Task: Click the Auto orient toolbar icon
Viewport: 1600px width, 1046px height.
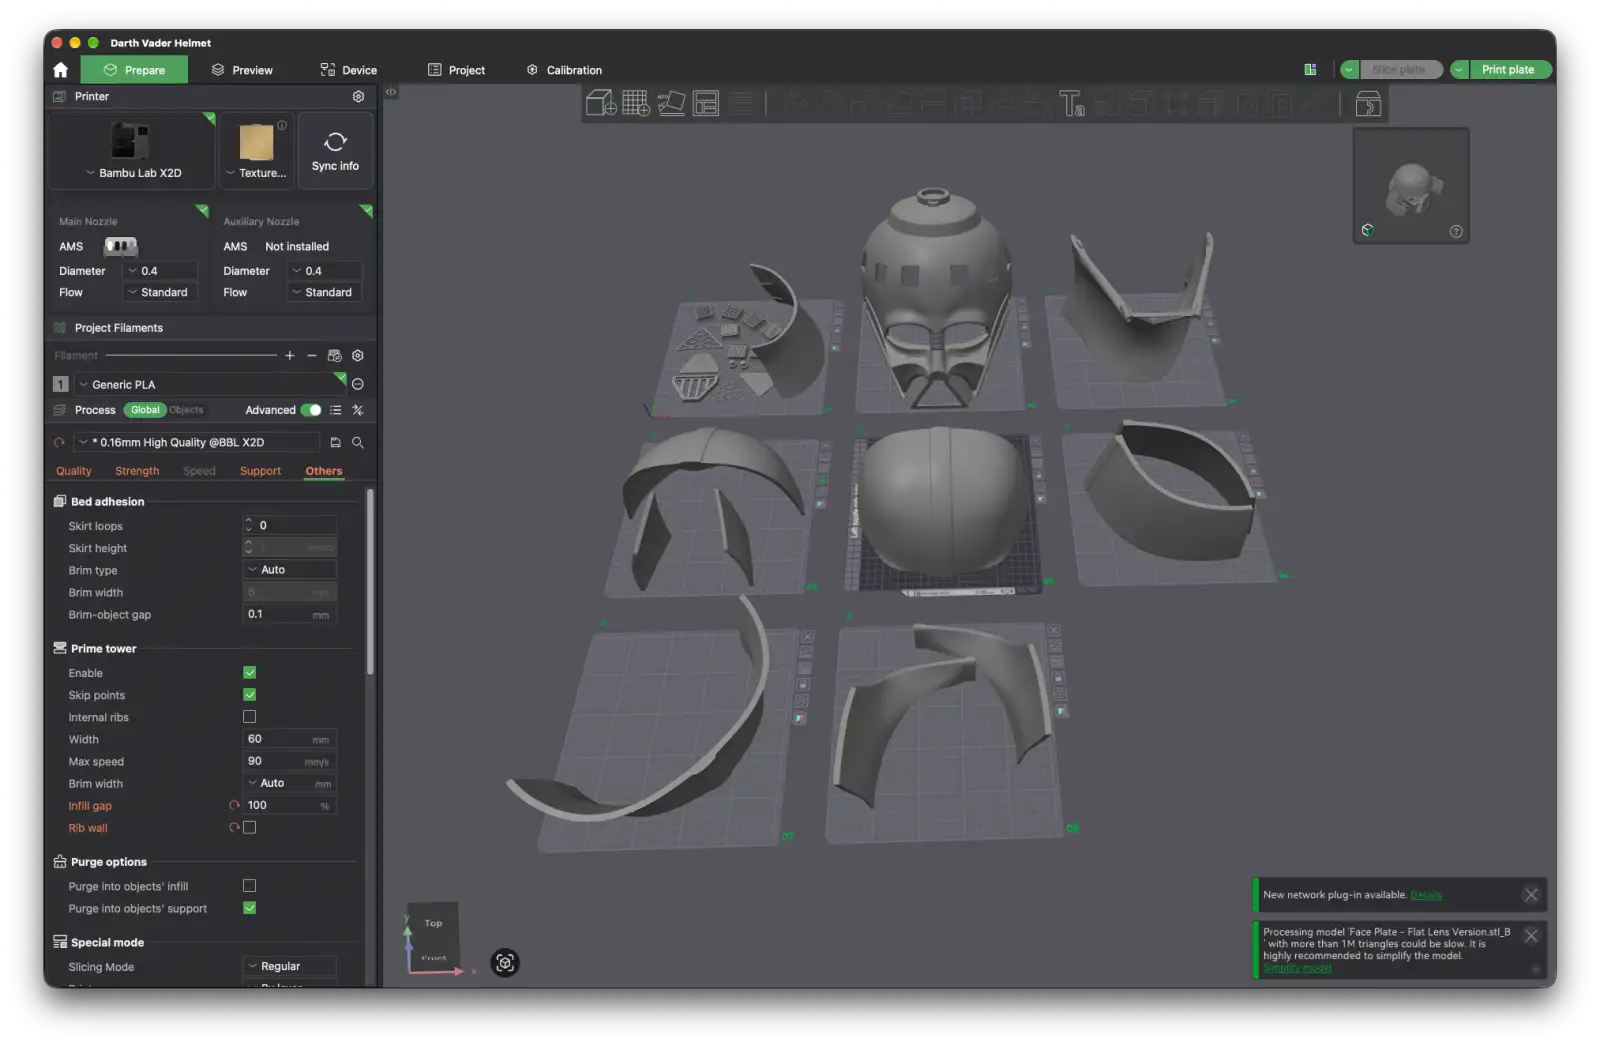Action: (x=671, y=103)
